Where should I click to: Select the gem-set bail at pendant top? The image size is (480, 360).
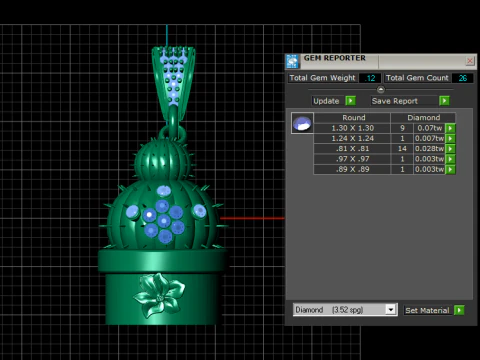(x=173, y=82)
